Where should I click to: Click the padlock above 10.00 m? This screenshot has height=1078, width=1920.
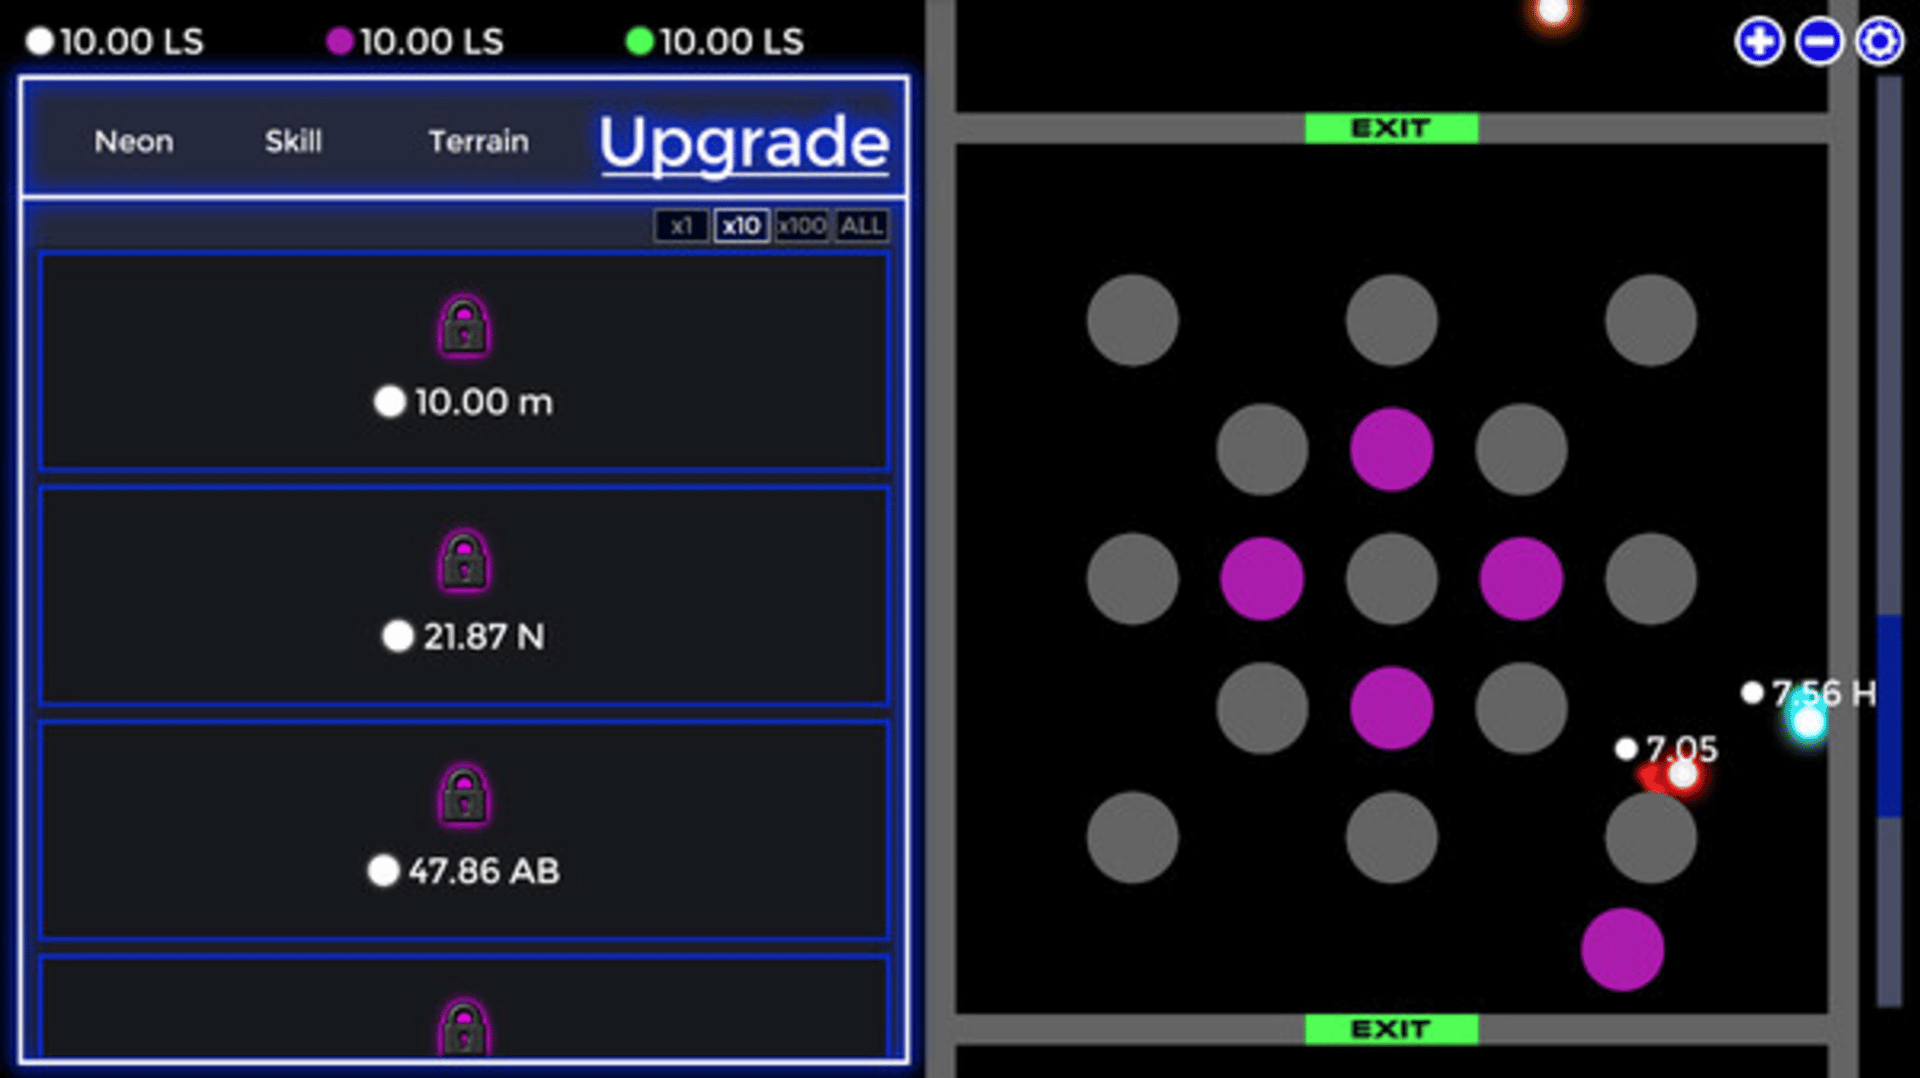(x=464, y=326)
